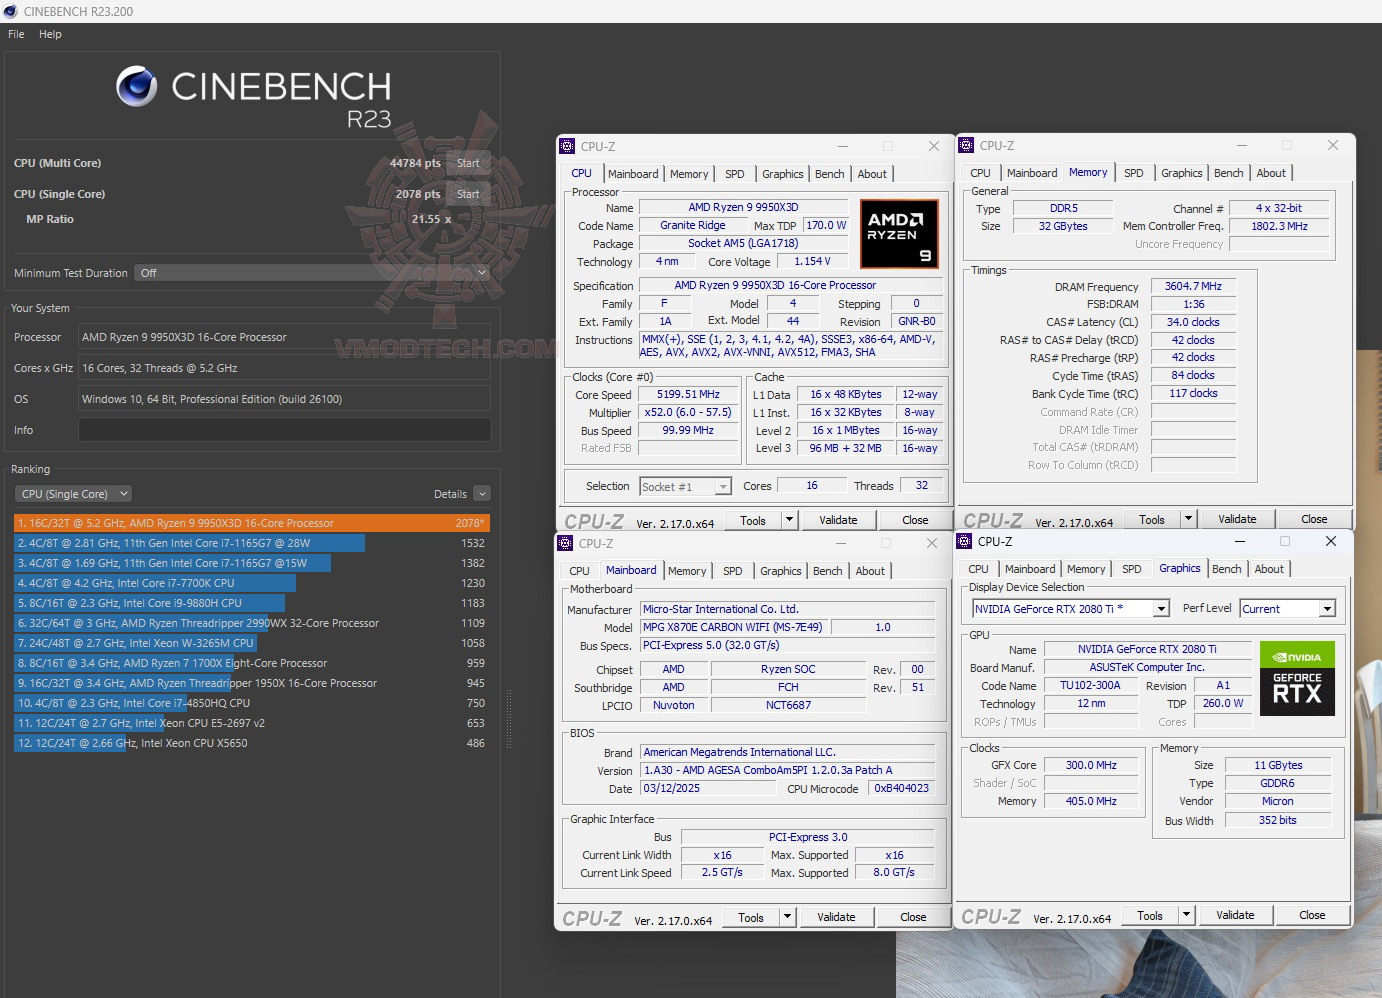
Task: Click the NVIDIA GeForce RTX logo in CPU-Z
Action: pyautogui.click(x=1297, y=677)
